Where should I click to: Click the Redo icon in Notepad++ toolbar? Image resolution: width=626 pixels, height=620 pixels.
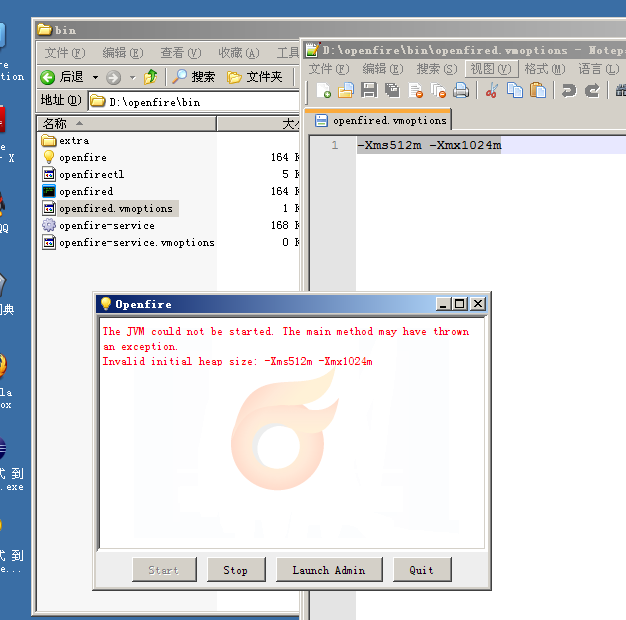(592, 90)
